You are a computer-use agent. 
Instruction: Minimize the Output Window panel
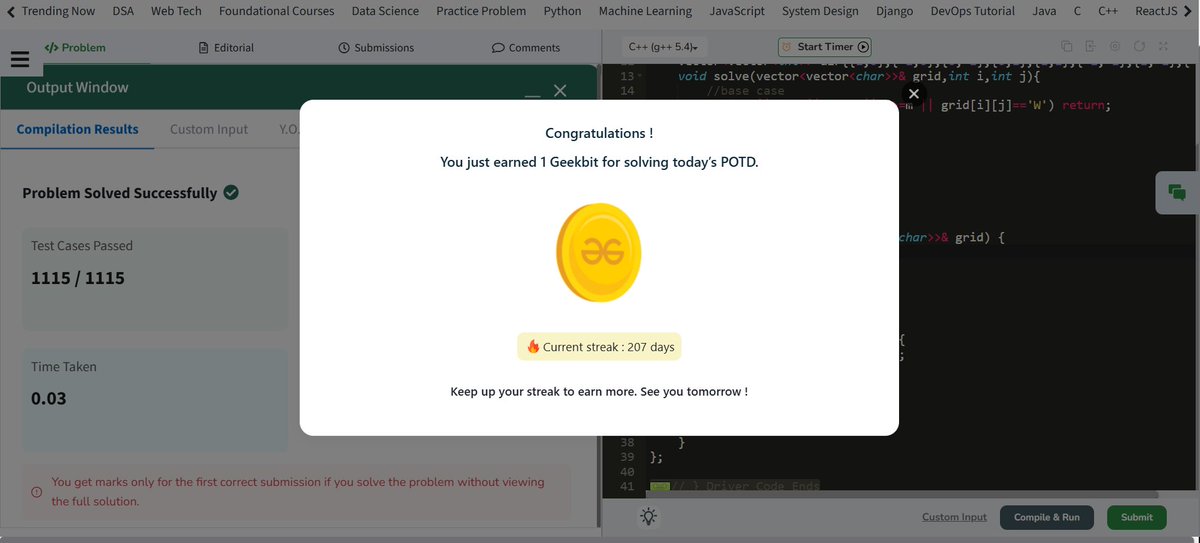tap(532, 95)
